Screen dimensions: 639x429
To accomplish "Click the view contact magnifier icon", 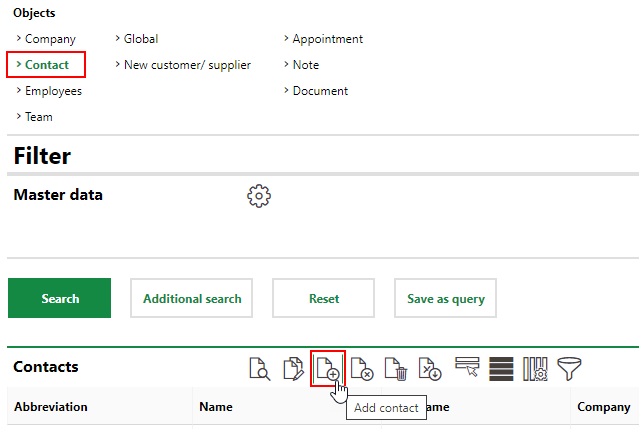I will [x=259, y=368].
